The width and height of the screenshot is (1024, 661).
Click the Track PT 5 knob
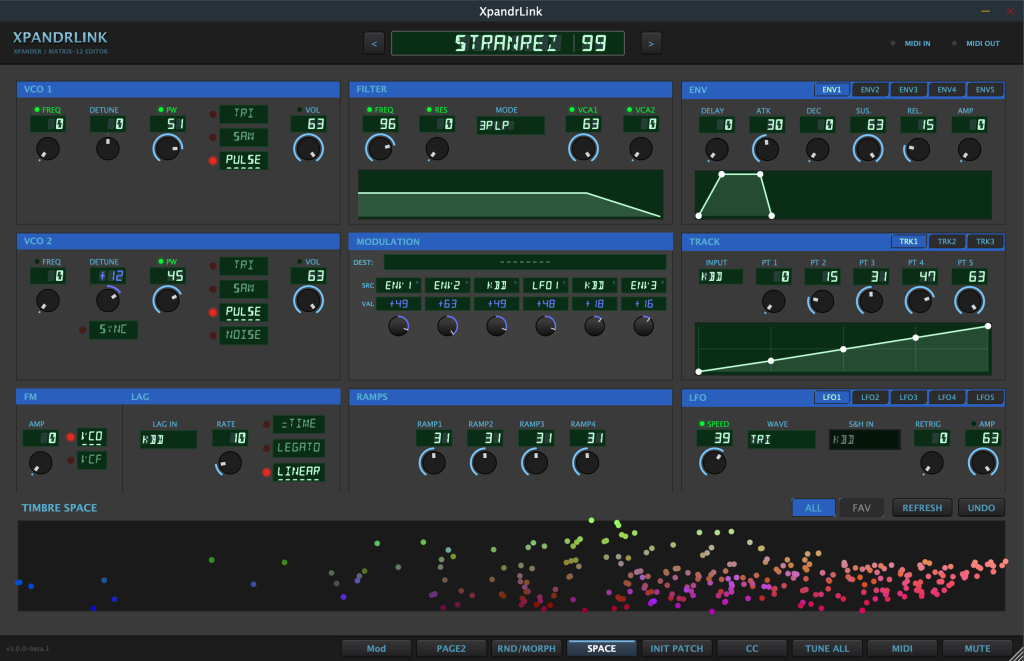[x=969, y=302]
